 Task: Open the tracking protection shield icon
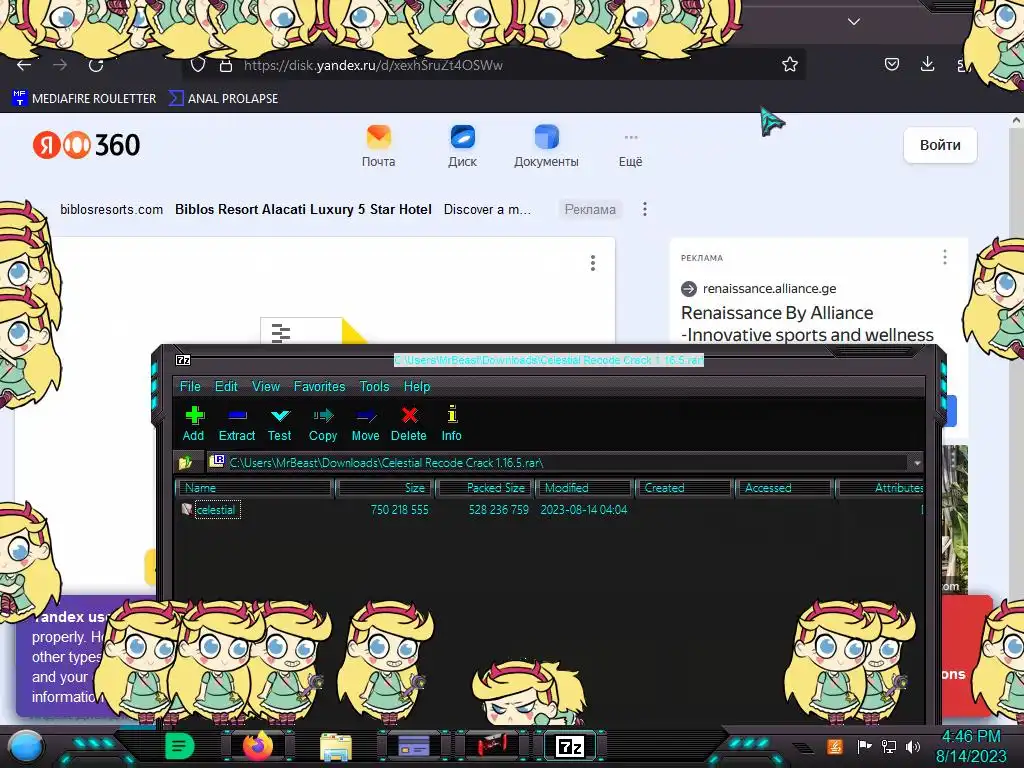coord(198,65)
